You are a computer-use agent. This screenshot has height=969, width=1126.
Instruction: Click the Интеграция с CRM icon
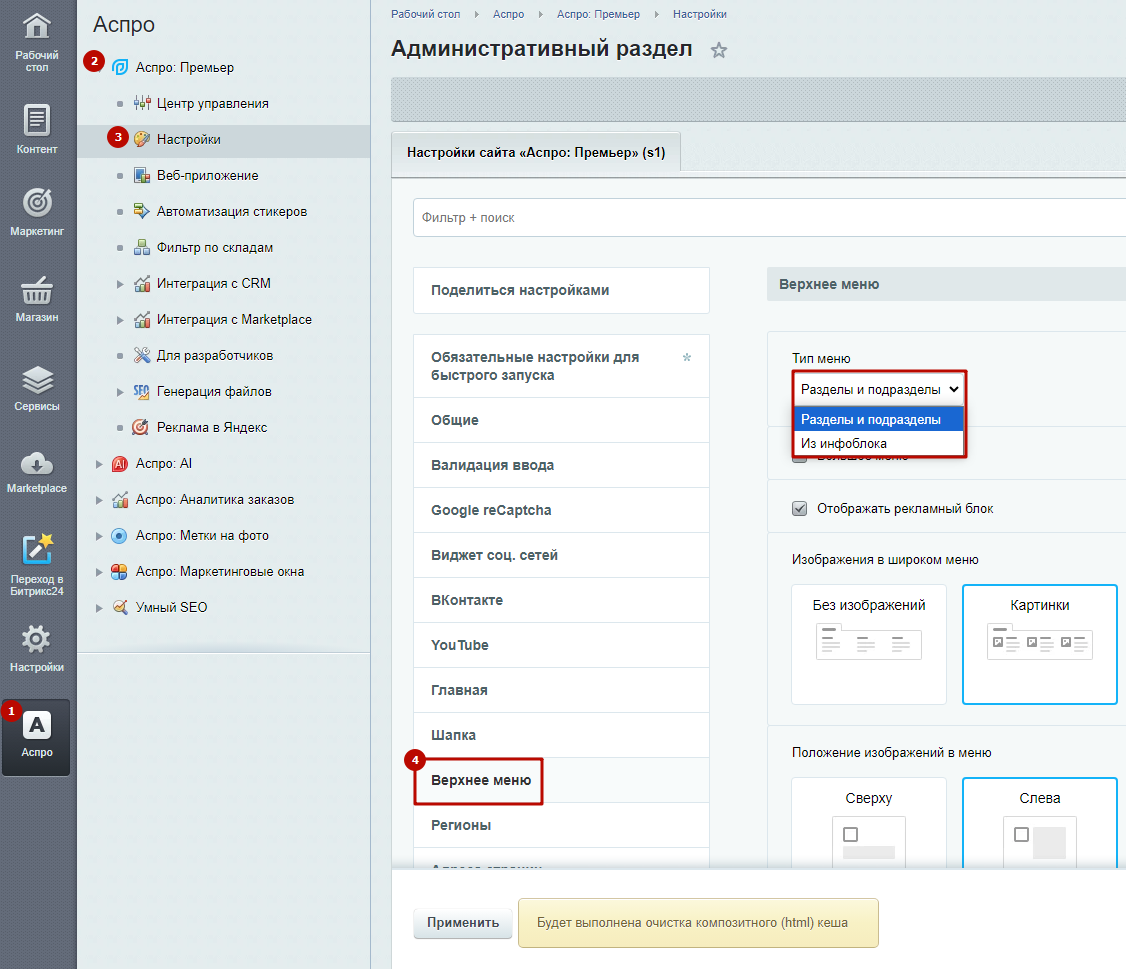pyautogui.click(x=142, y=283)
